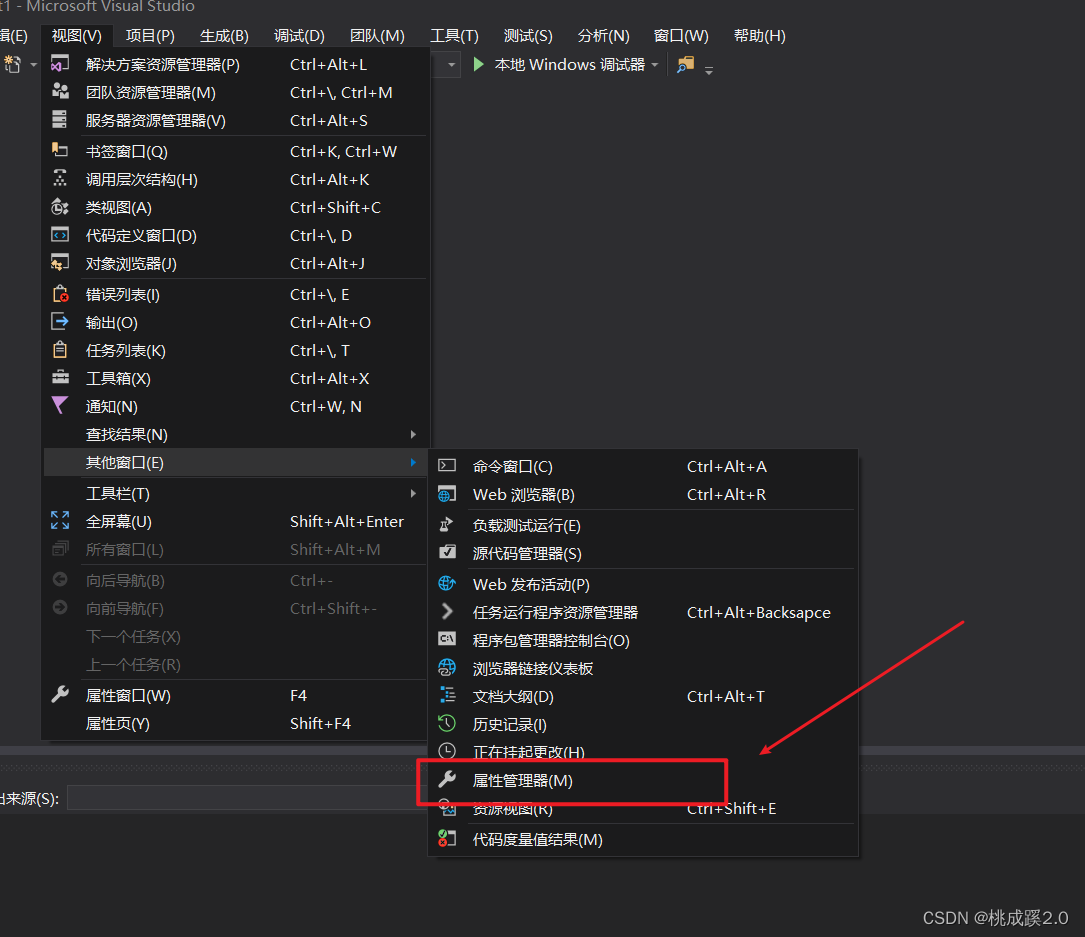The width and height of the screenshot is (1085, 937).
Task: Open the Build (生成) menu
Action: (224, 35)
